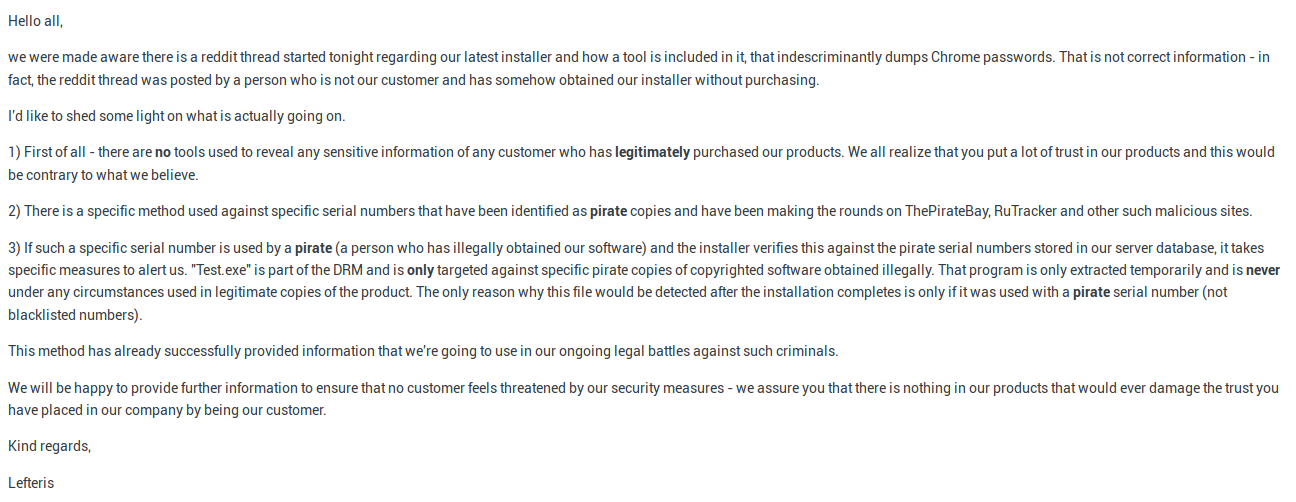This screenshot has width=1296, height=502.
Task: Click the phrase "blacklisted numbers" in parentheses
Action: coord(73,315)
